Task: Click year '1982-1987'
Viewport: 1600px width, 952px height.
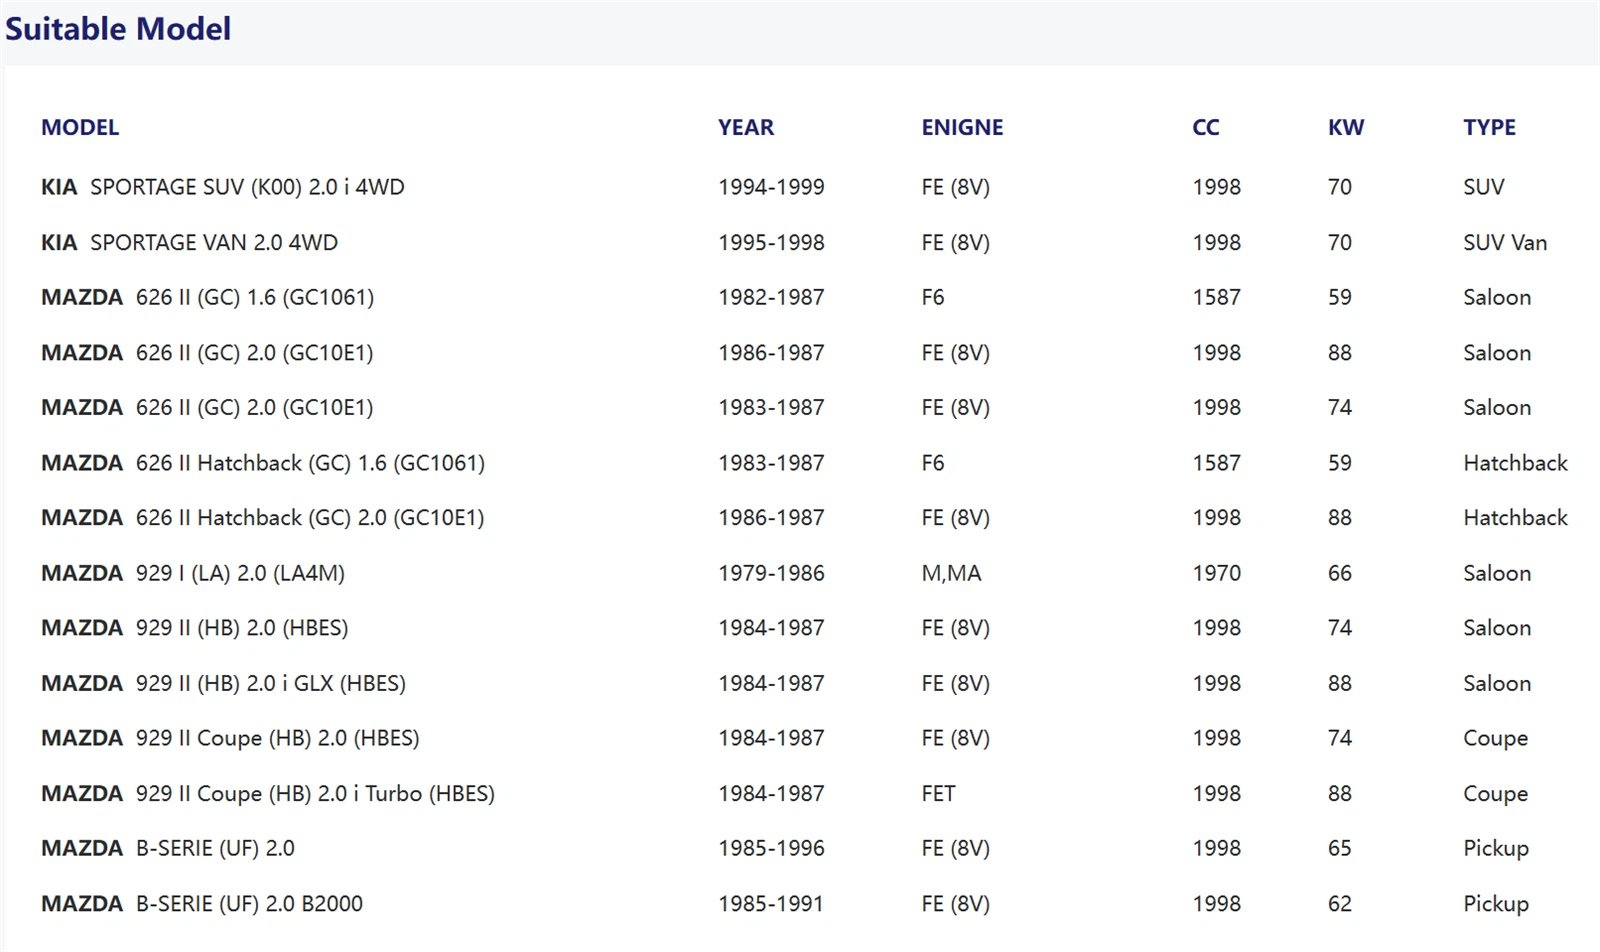Action: point(771,297)
